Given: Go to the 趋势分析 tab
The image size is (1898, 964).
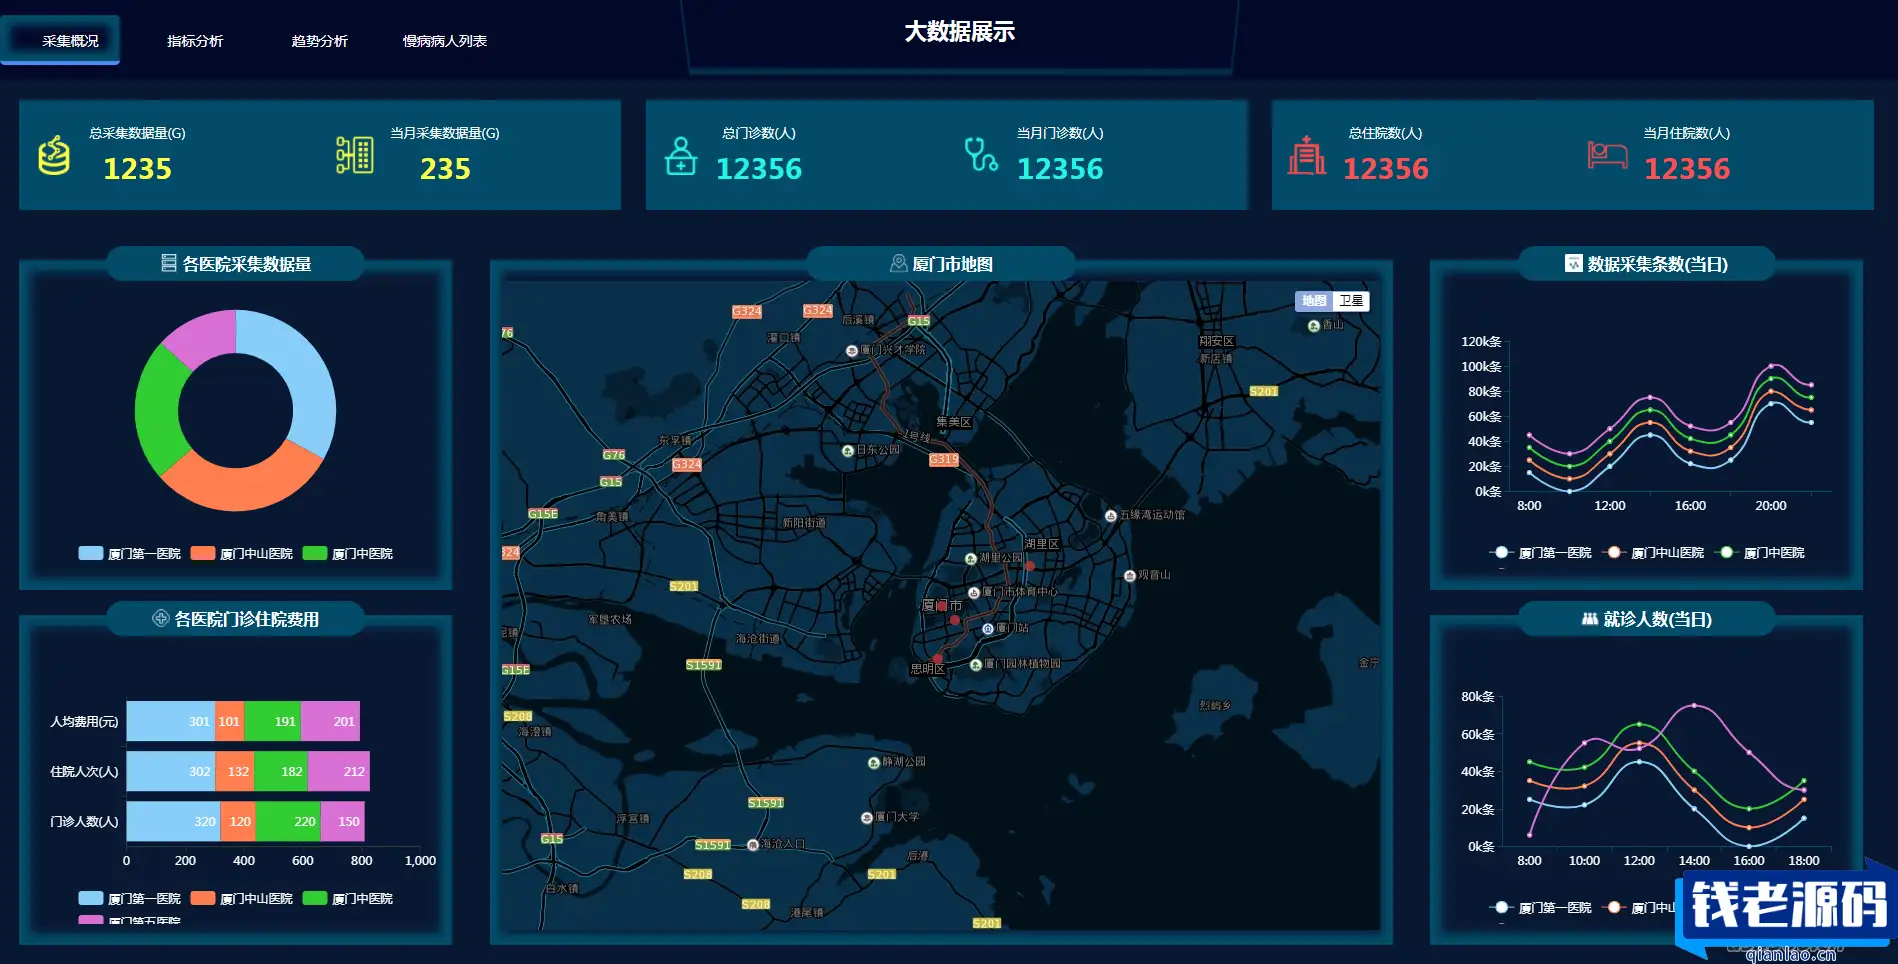Looking at the screenshot, I should [x=320, y=41].
